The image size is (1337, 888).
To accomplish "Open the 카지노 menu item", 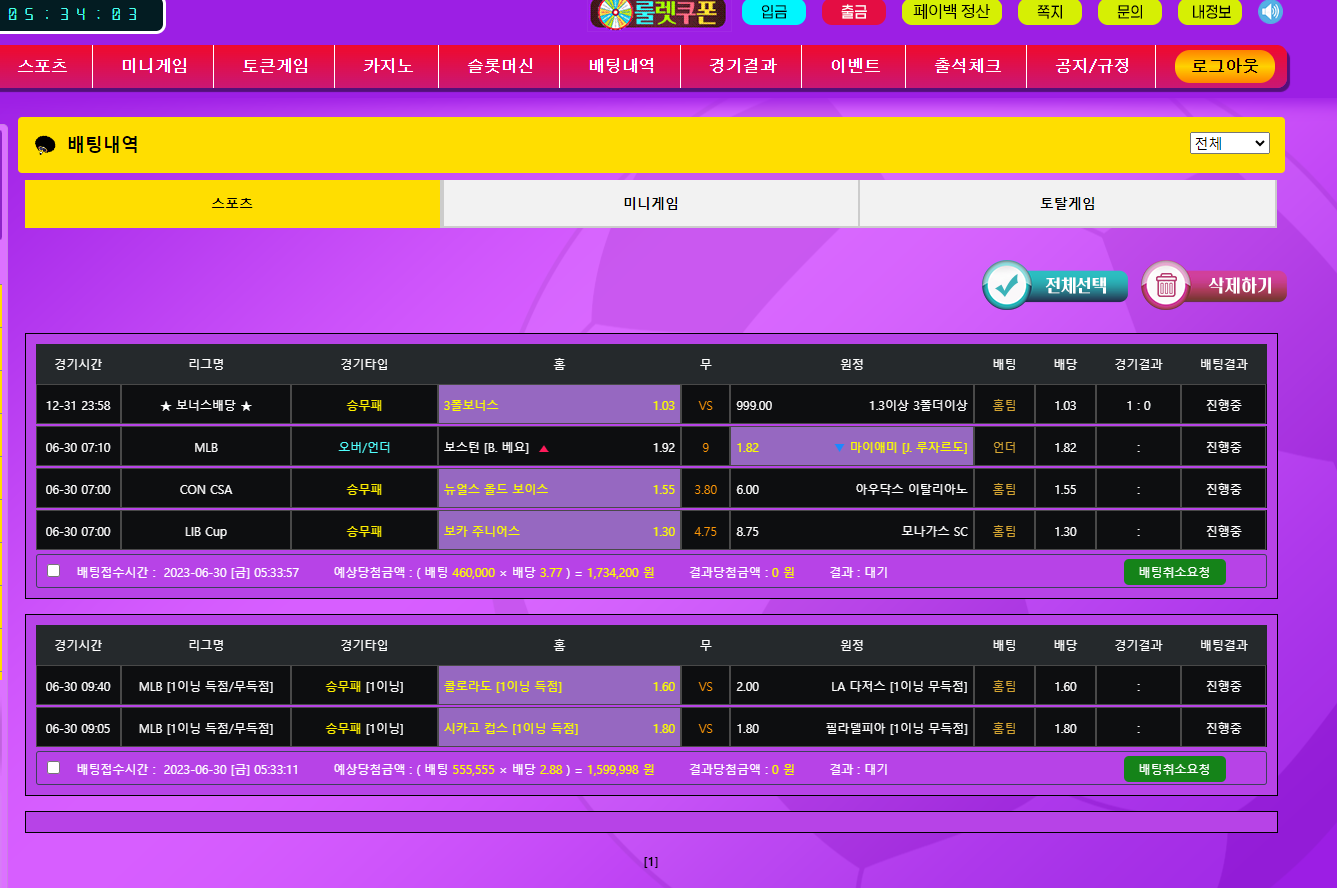I will click(387, 66).
